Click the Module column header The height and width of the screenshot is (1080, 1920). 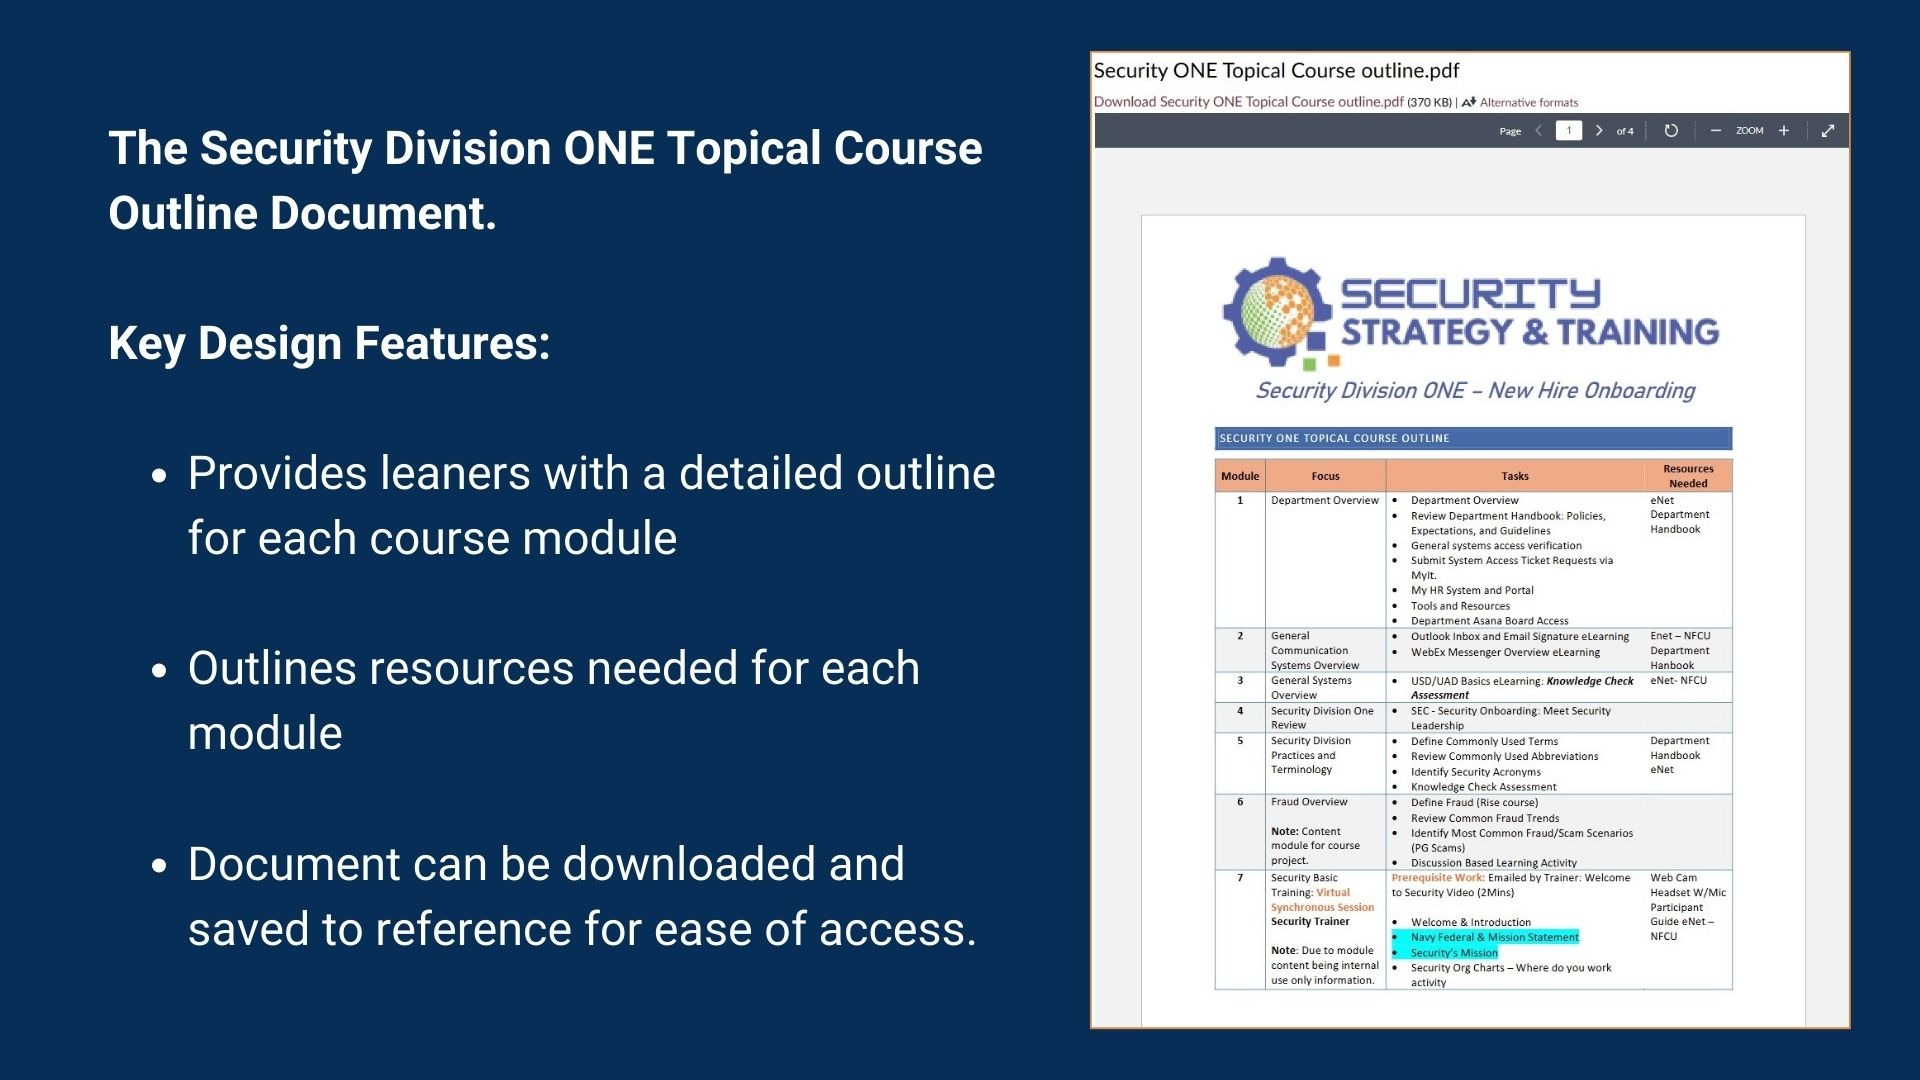click(1240, 476)
